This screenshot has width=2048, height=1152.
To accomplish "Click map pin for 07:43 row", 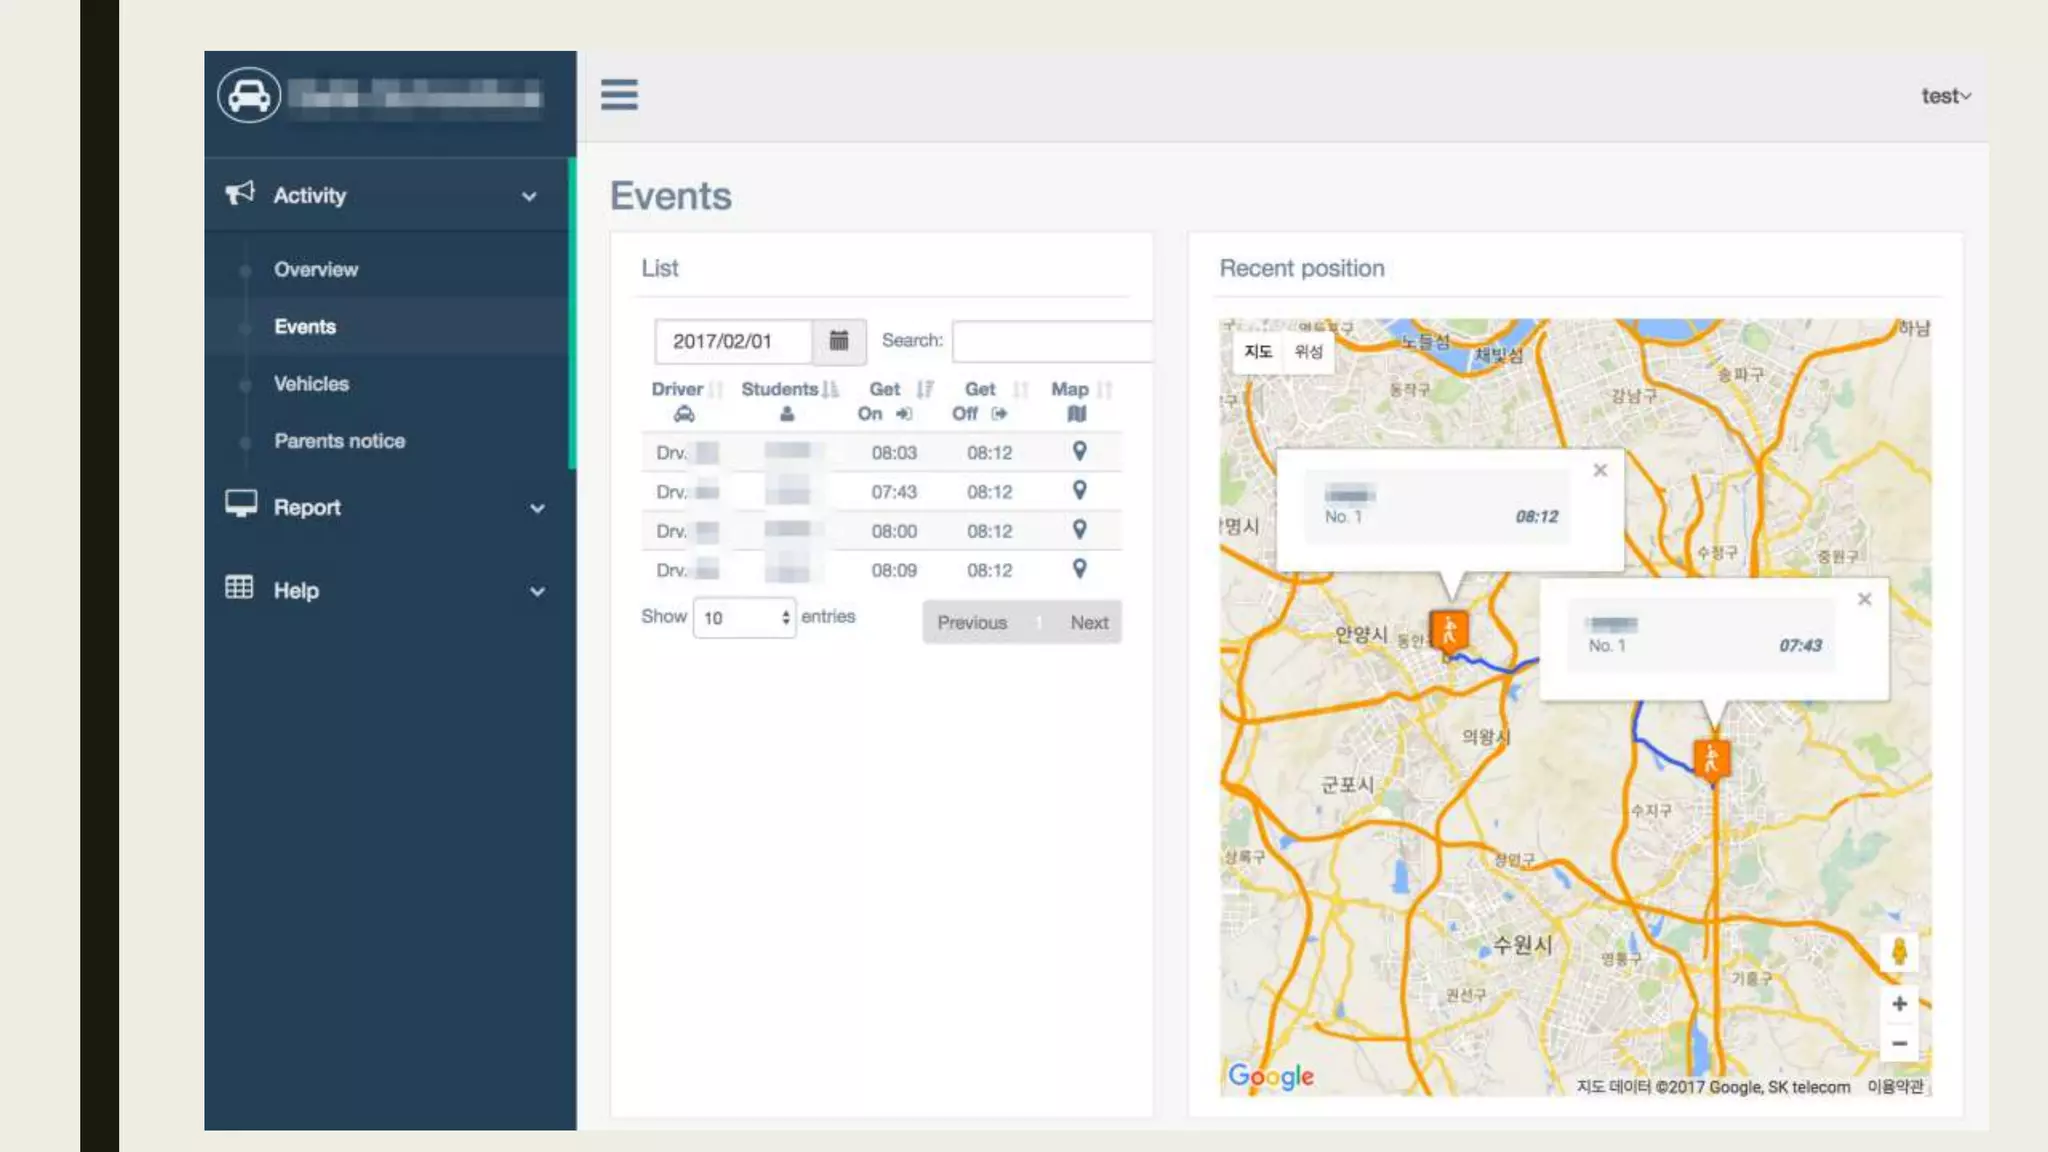I will tap(1079, 490).
